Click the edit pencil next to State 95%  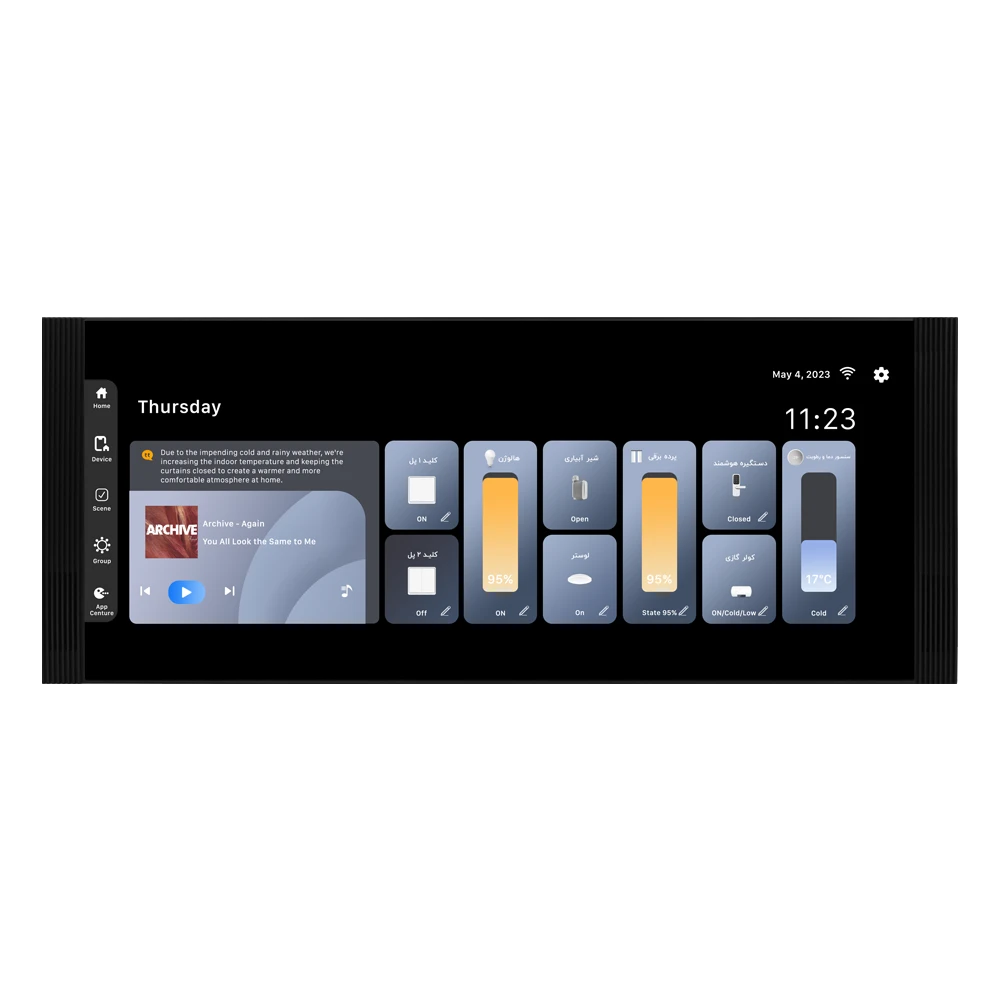click(x=684, y=611)
